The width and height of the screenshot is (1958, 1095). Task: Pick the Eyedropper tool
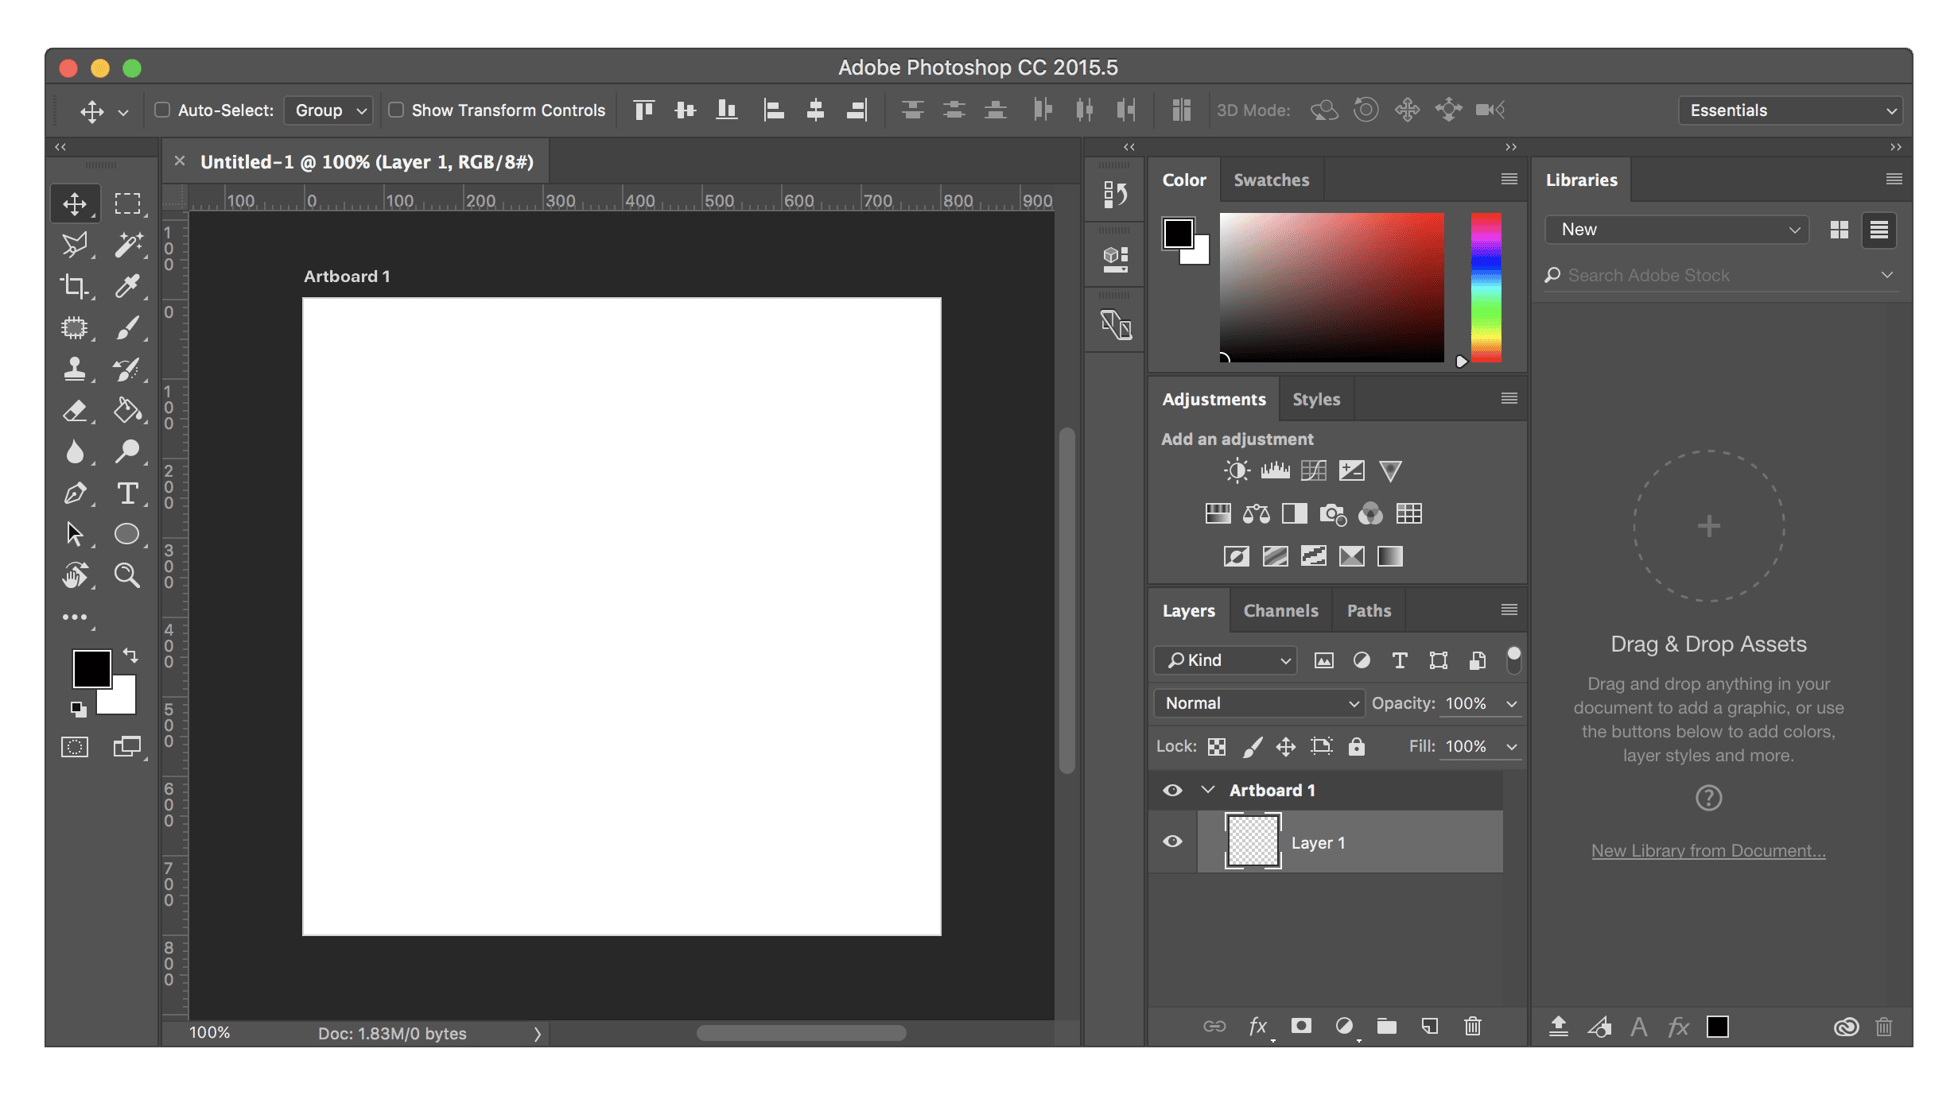coord(129,286)
